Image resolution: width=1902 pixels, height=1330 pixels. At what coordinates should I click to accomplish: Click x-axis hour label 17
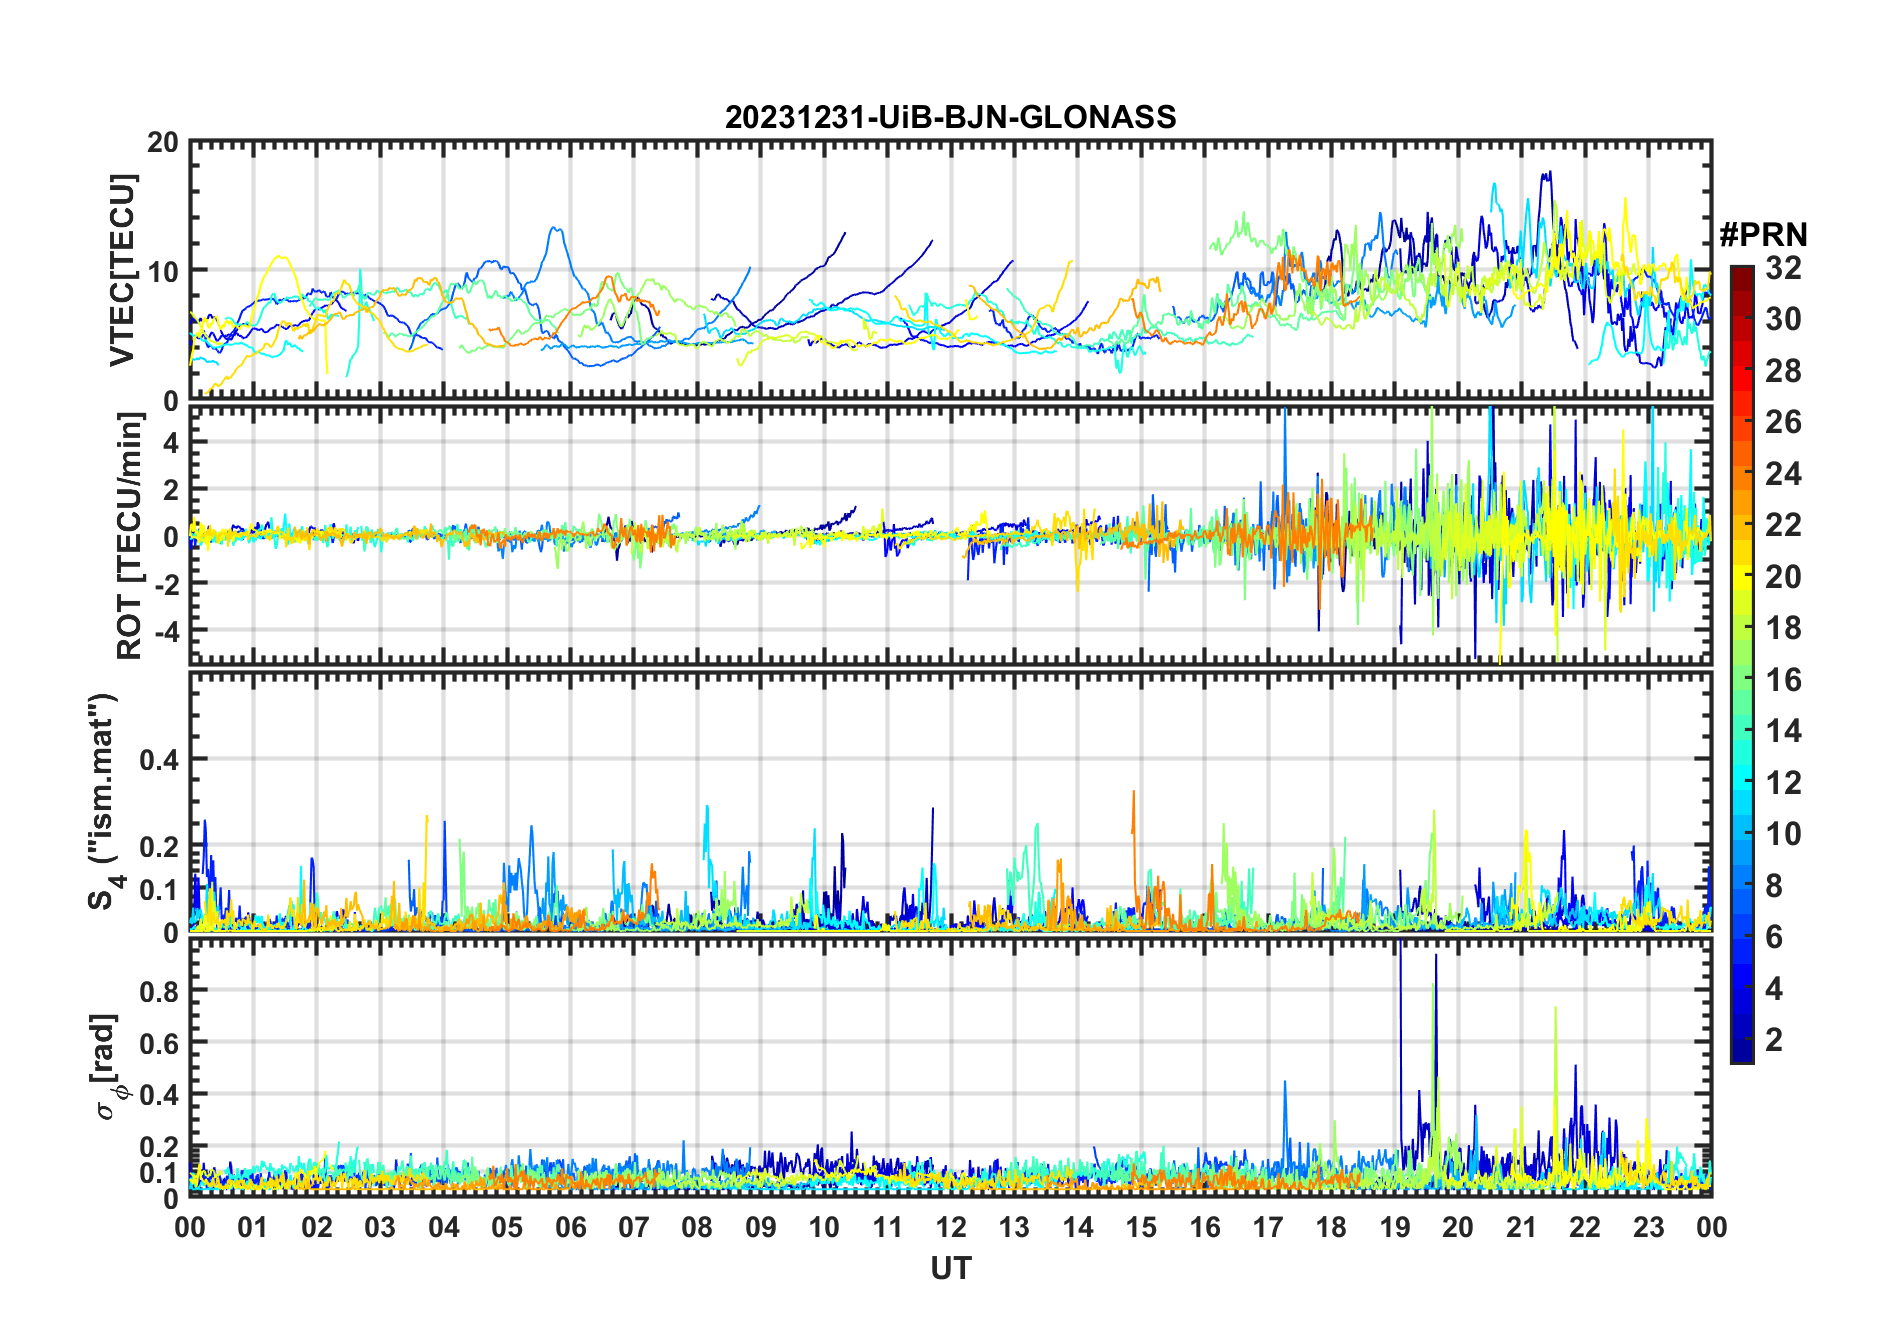point(1268,1227)
